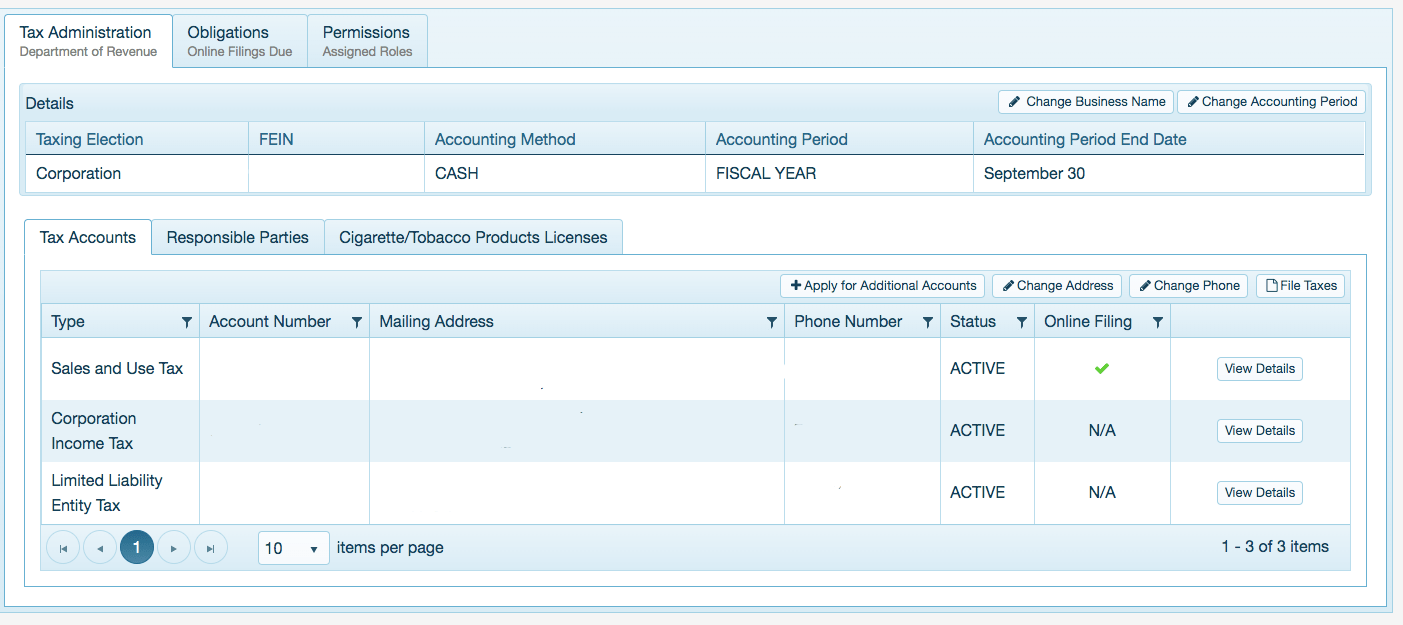Open the Online Filing column filter icon

point(1157,322)
